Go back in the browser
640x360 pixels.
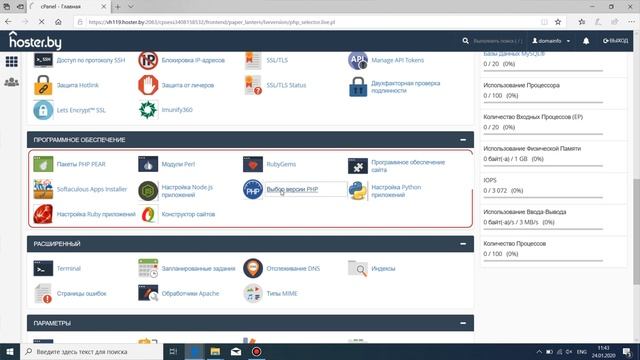[8, 22]
